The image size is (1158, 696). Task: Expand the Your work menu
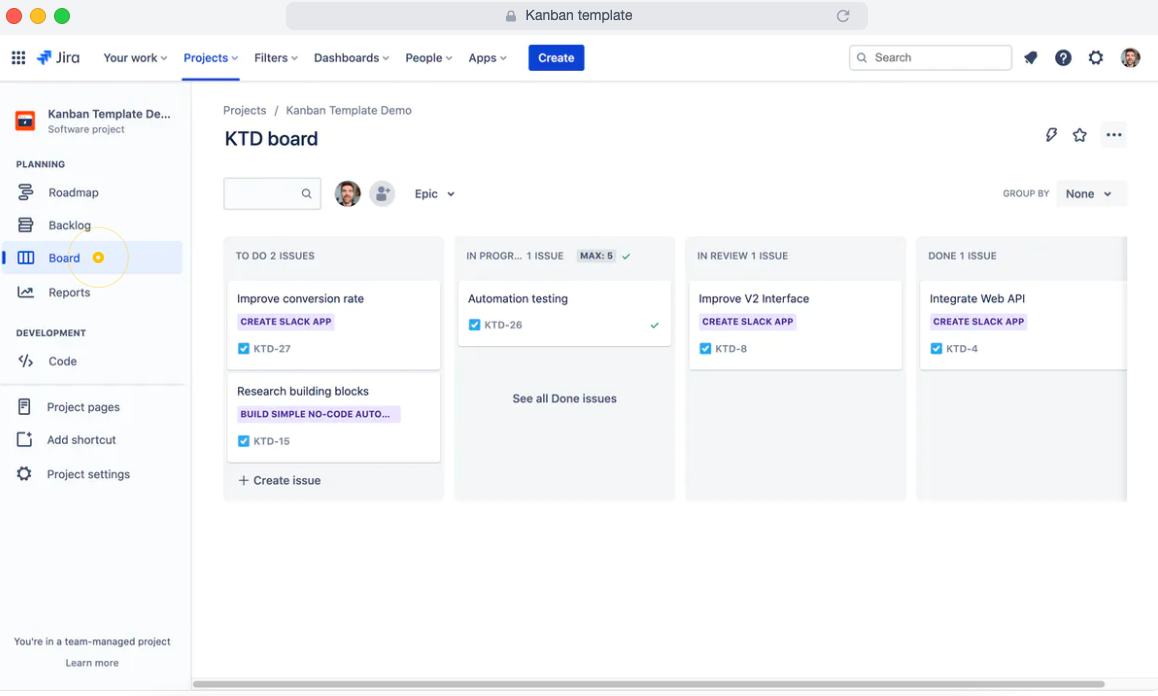click(x=135, y=58)
